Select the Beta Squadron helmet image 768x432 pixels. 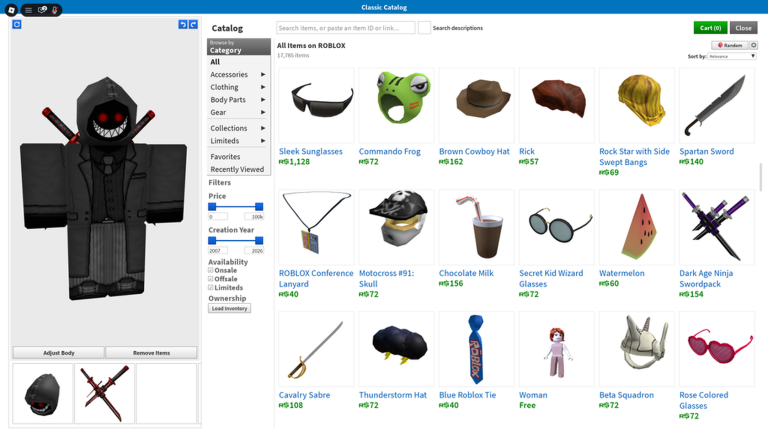coord(637,349)
